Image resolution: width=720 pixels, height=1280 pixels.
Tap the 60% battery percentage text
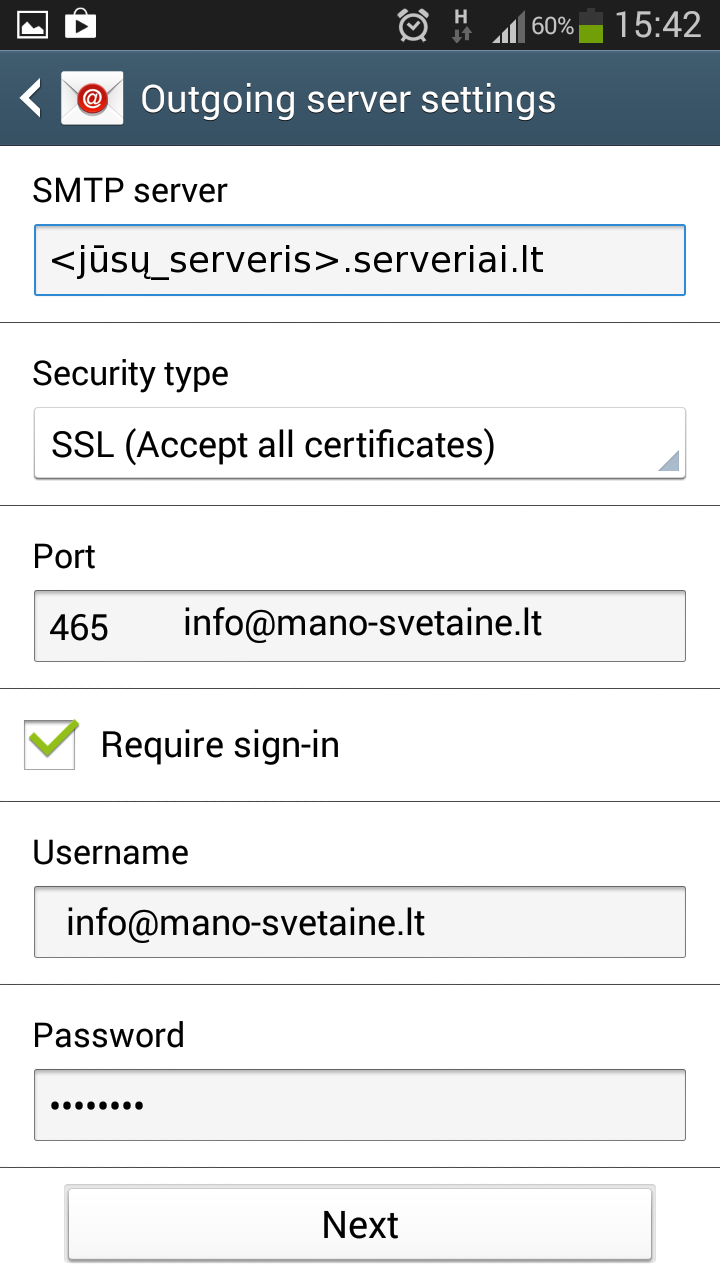(552, 27)
